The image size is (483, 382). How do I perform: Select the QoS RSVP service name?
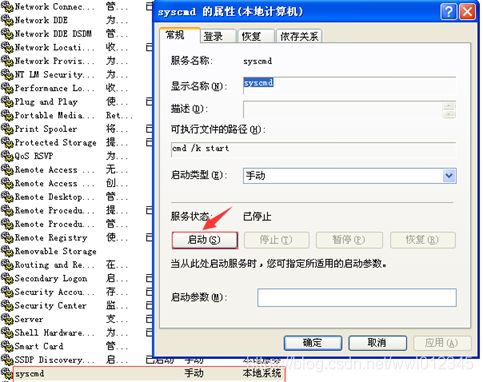point(34,156)
